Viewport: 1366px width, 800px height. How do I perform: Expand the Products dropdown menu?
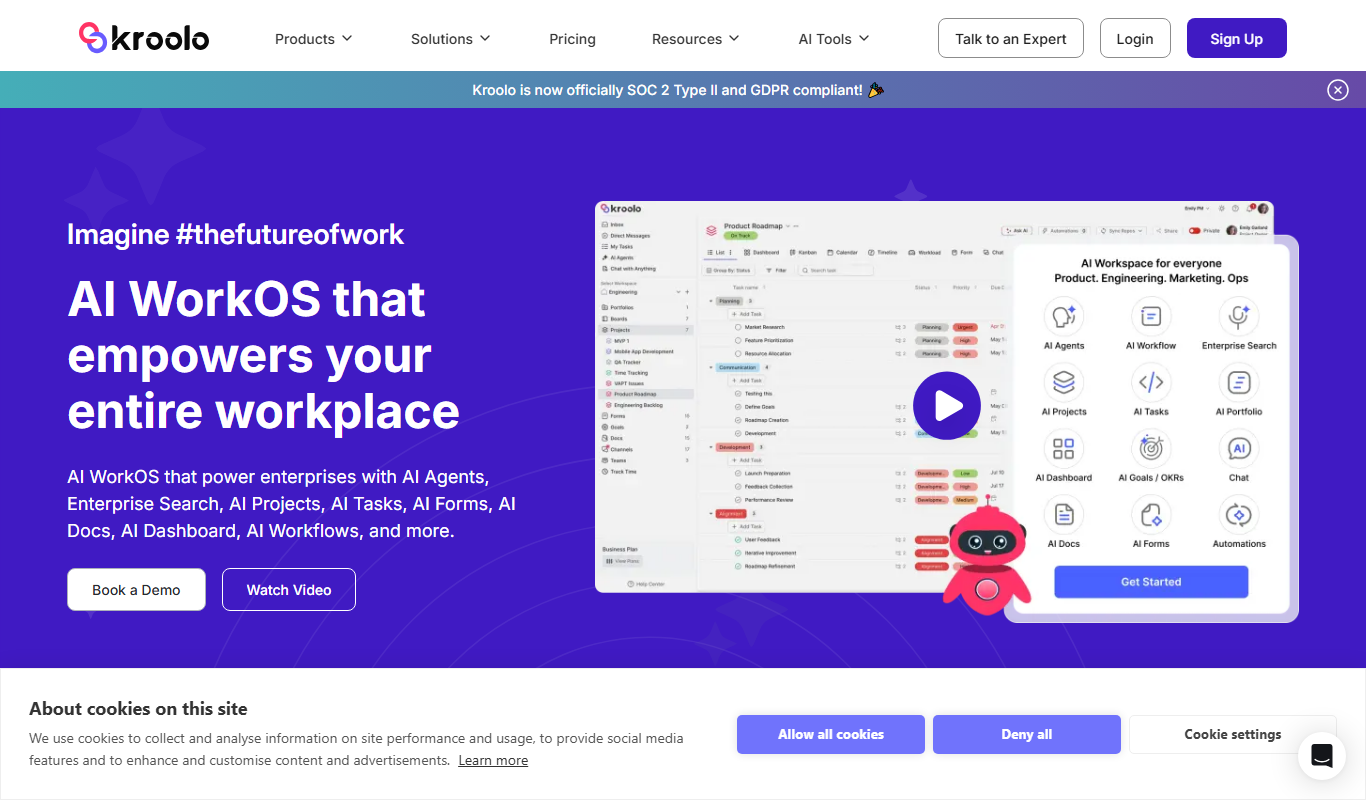[314, 39]
